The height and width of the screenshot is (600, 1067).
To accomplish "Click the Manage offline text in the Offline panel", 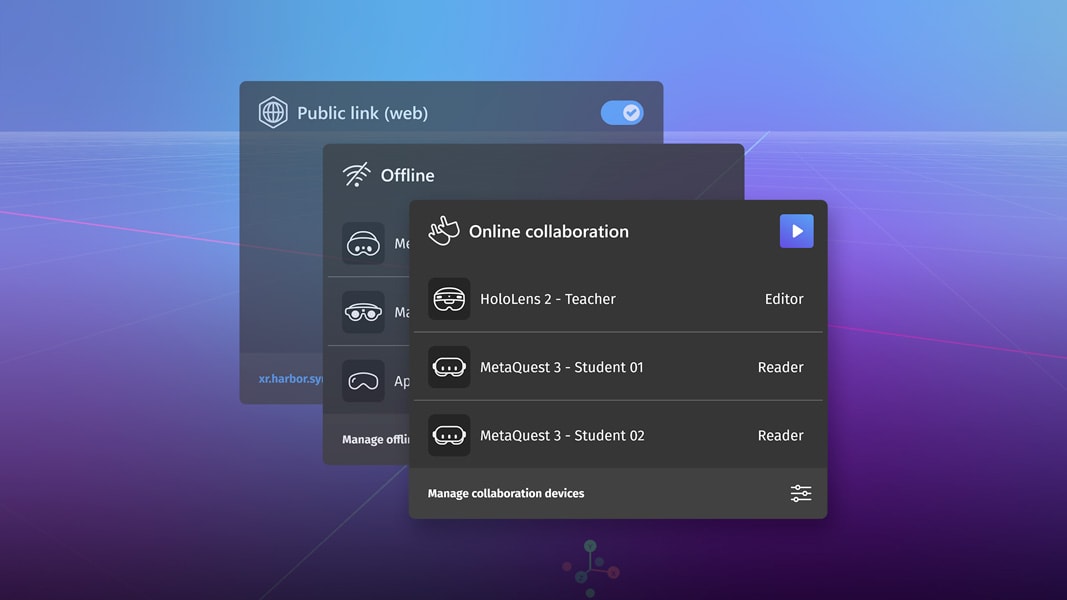I will point(375,440).
